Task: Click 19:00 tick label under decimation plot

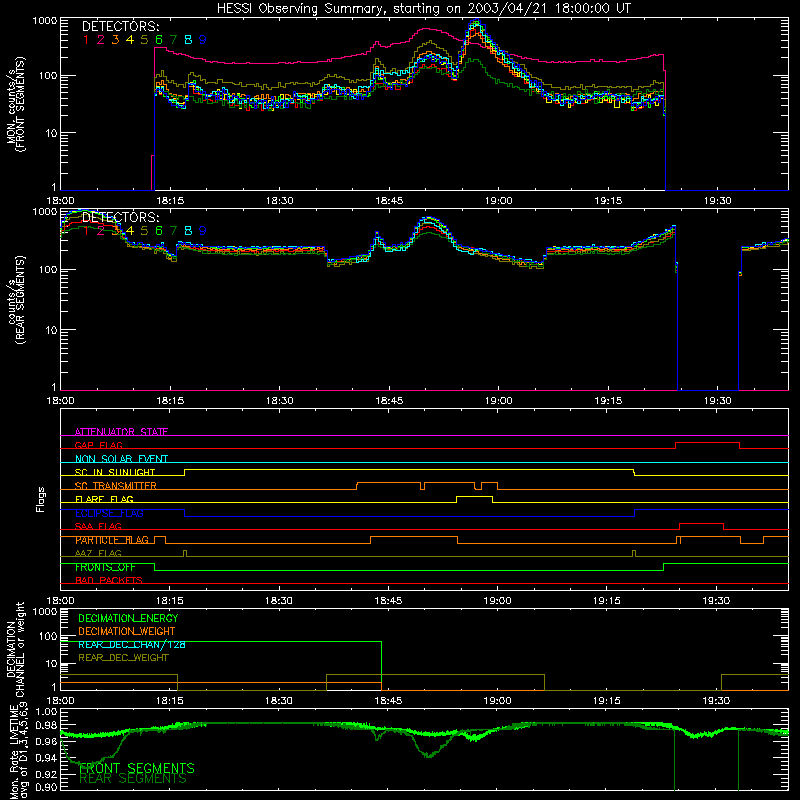Action: pos(497,701)
